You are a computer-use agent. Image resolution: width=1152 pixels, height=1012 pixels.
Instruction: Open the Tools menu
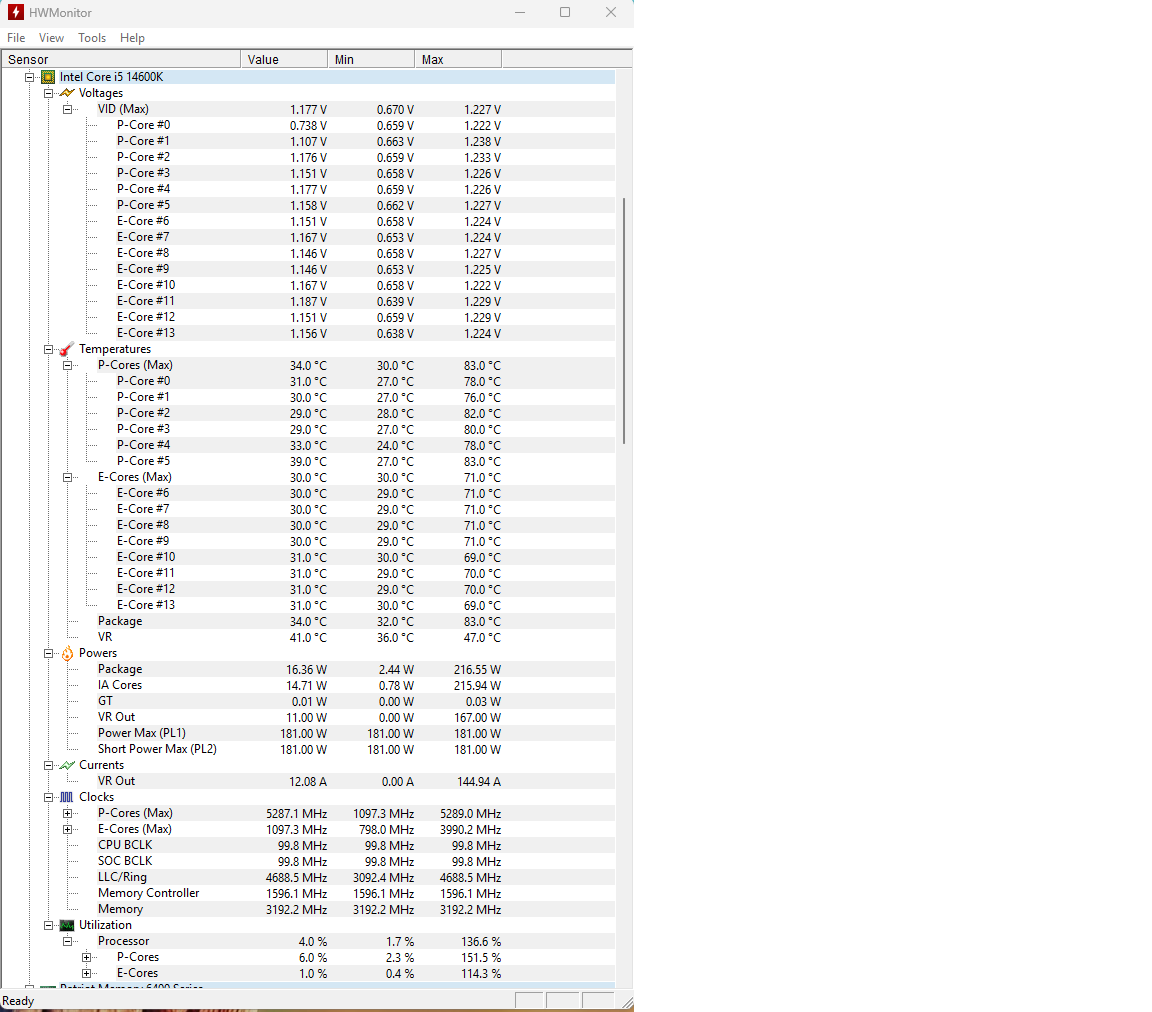[x=92, y=38]
